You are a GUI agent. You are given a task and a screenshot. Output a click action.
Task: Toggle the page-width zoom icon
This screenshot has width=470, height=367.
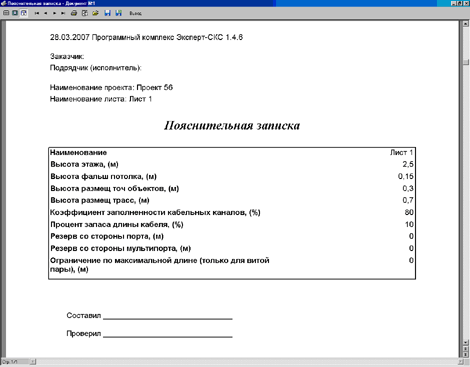24,13
